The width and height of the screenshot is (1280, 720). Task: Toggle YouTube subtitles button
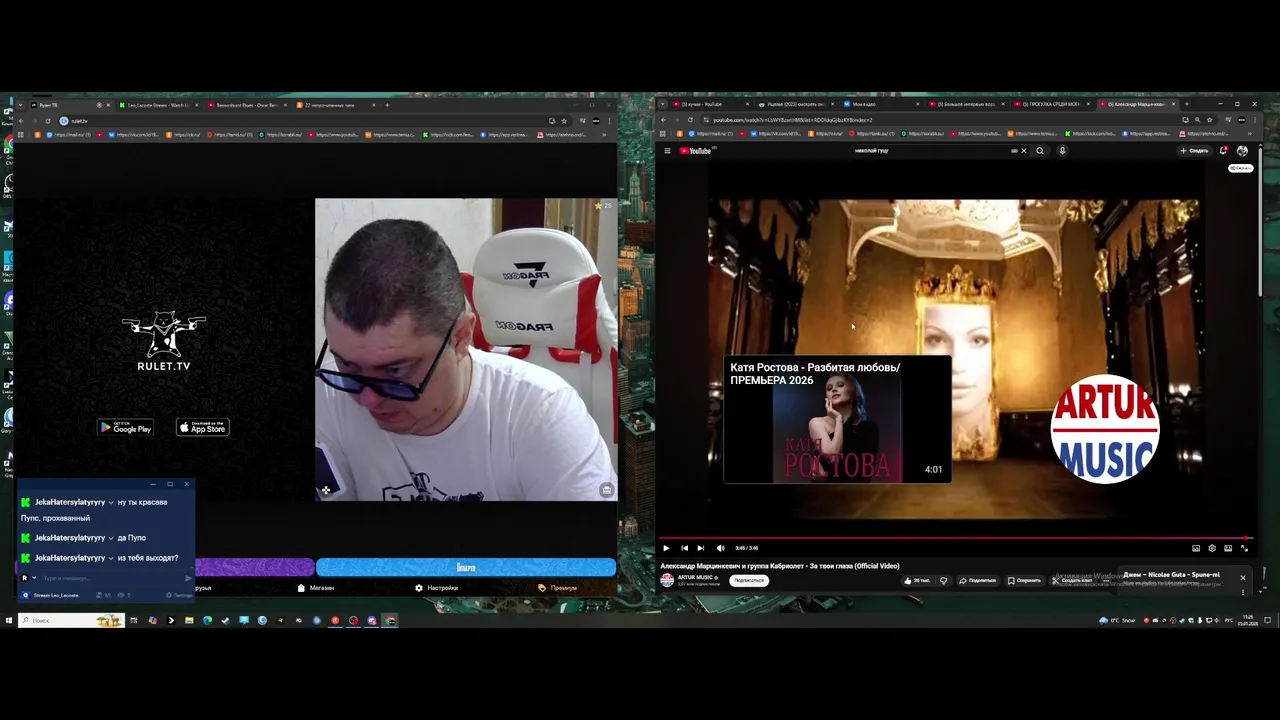1196,548
